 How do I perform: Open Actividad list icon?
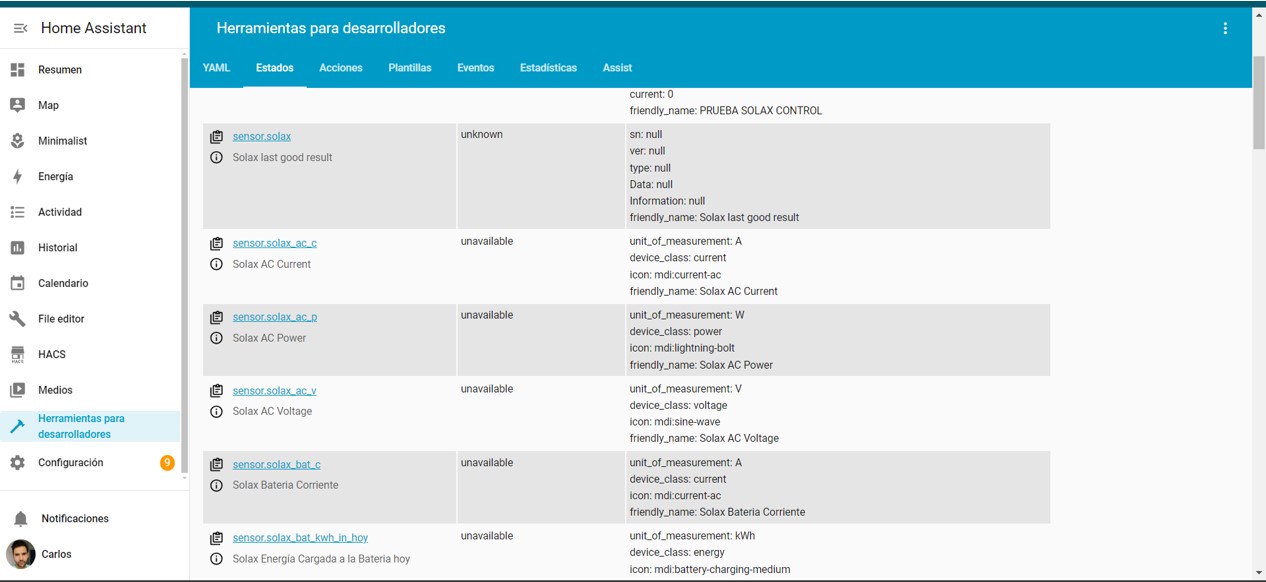coord(17,212)
